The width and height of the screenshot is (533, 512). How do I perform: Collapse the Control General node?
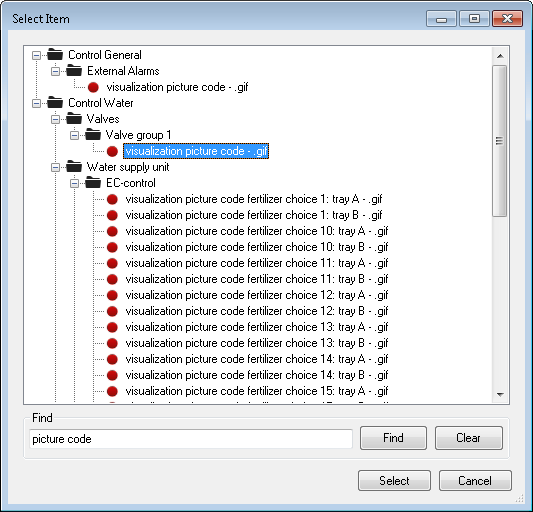point(36,55)
